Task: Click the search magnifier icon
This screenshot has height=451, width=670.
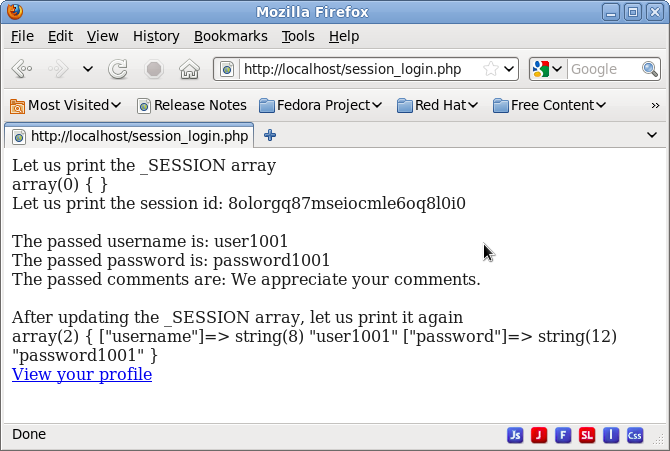Action: click(x=649, y=69)
